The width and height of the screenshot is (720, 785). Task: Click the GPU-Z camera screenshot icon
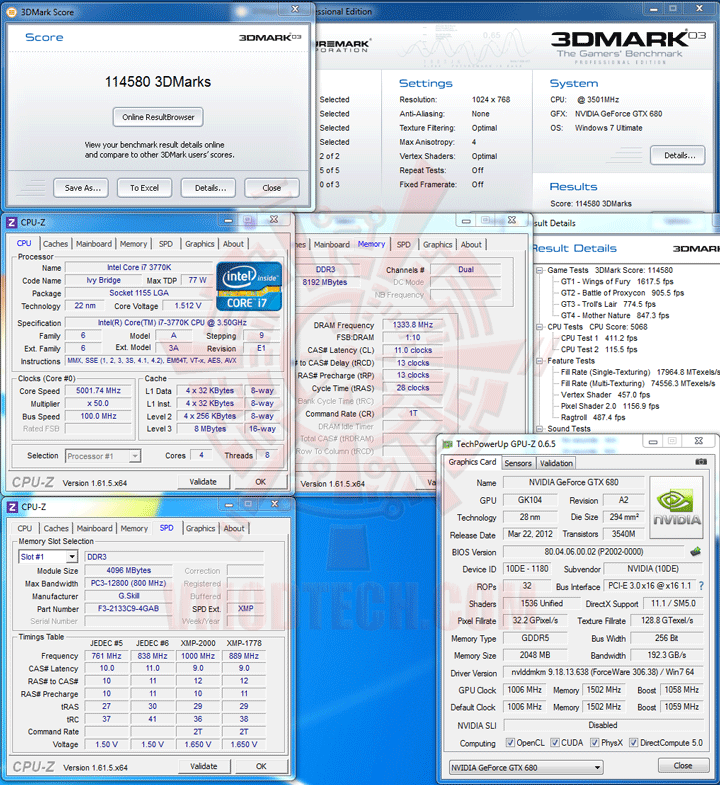point(701,462)
